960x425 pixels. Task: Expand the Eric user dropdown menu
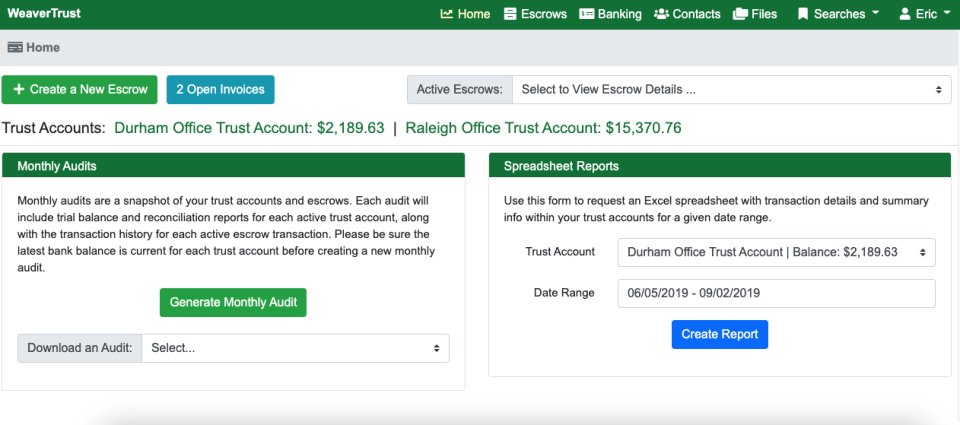tap(924, 13)
